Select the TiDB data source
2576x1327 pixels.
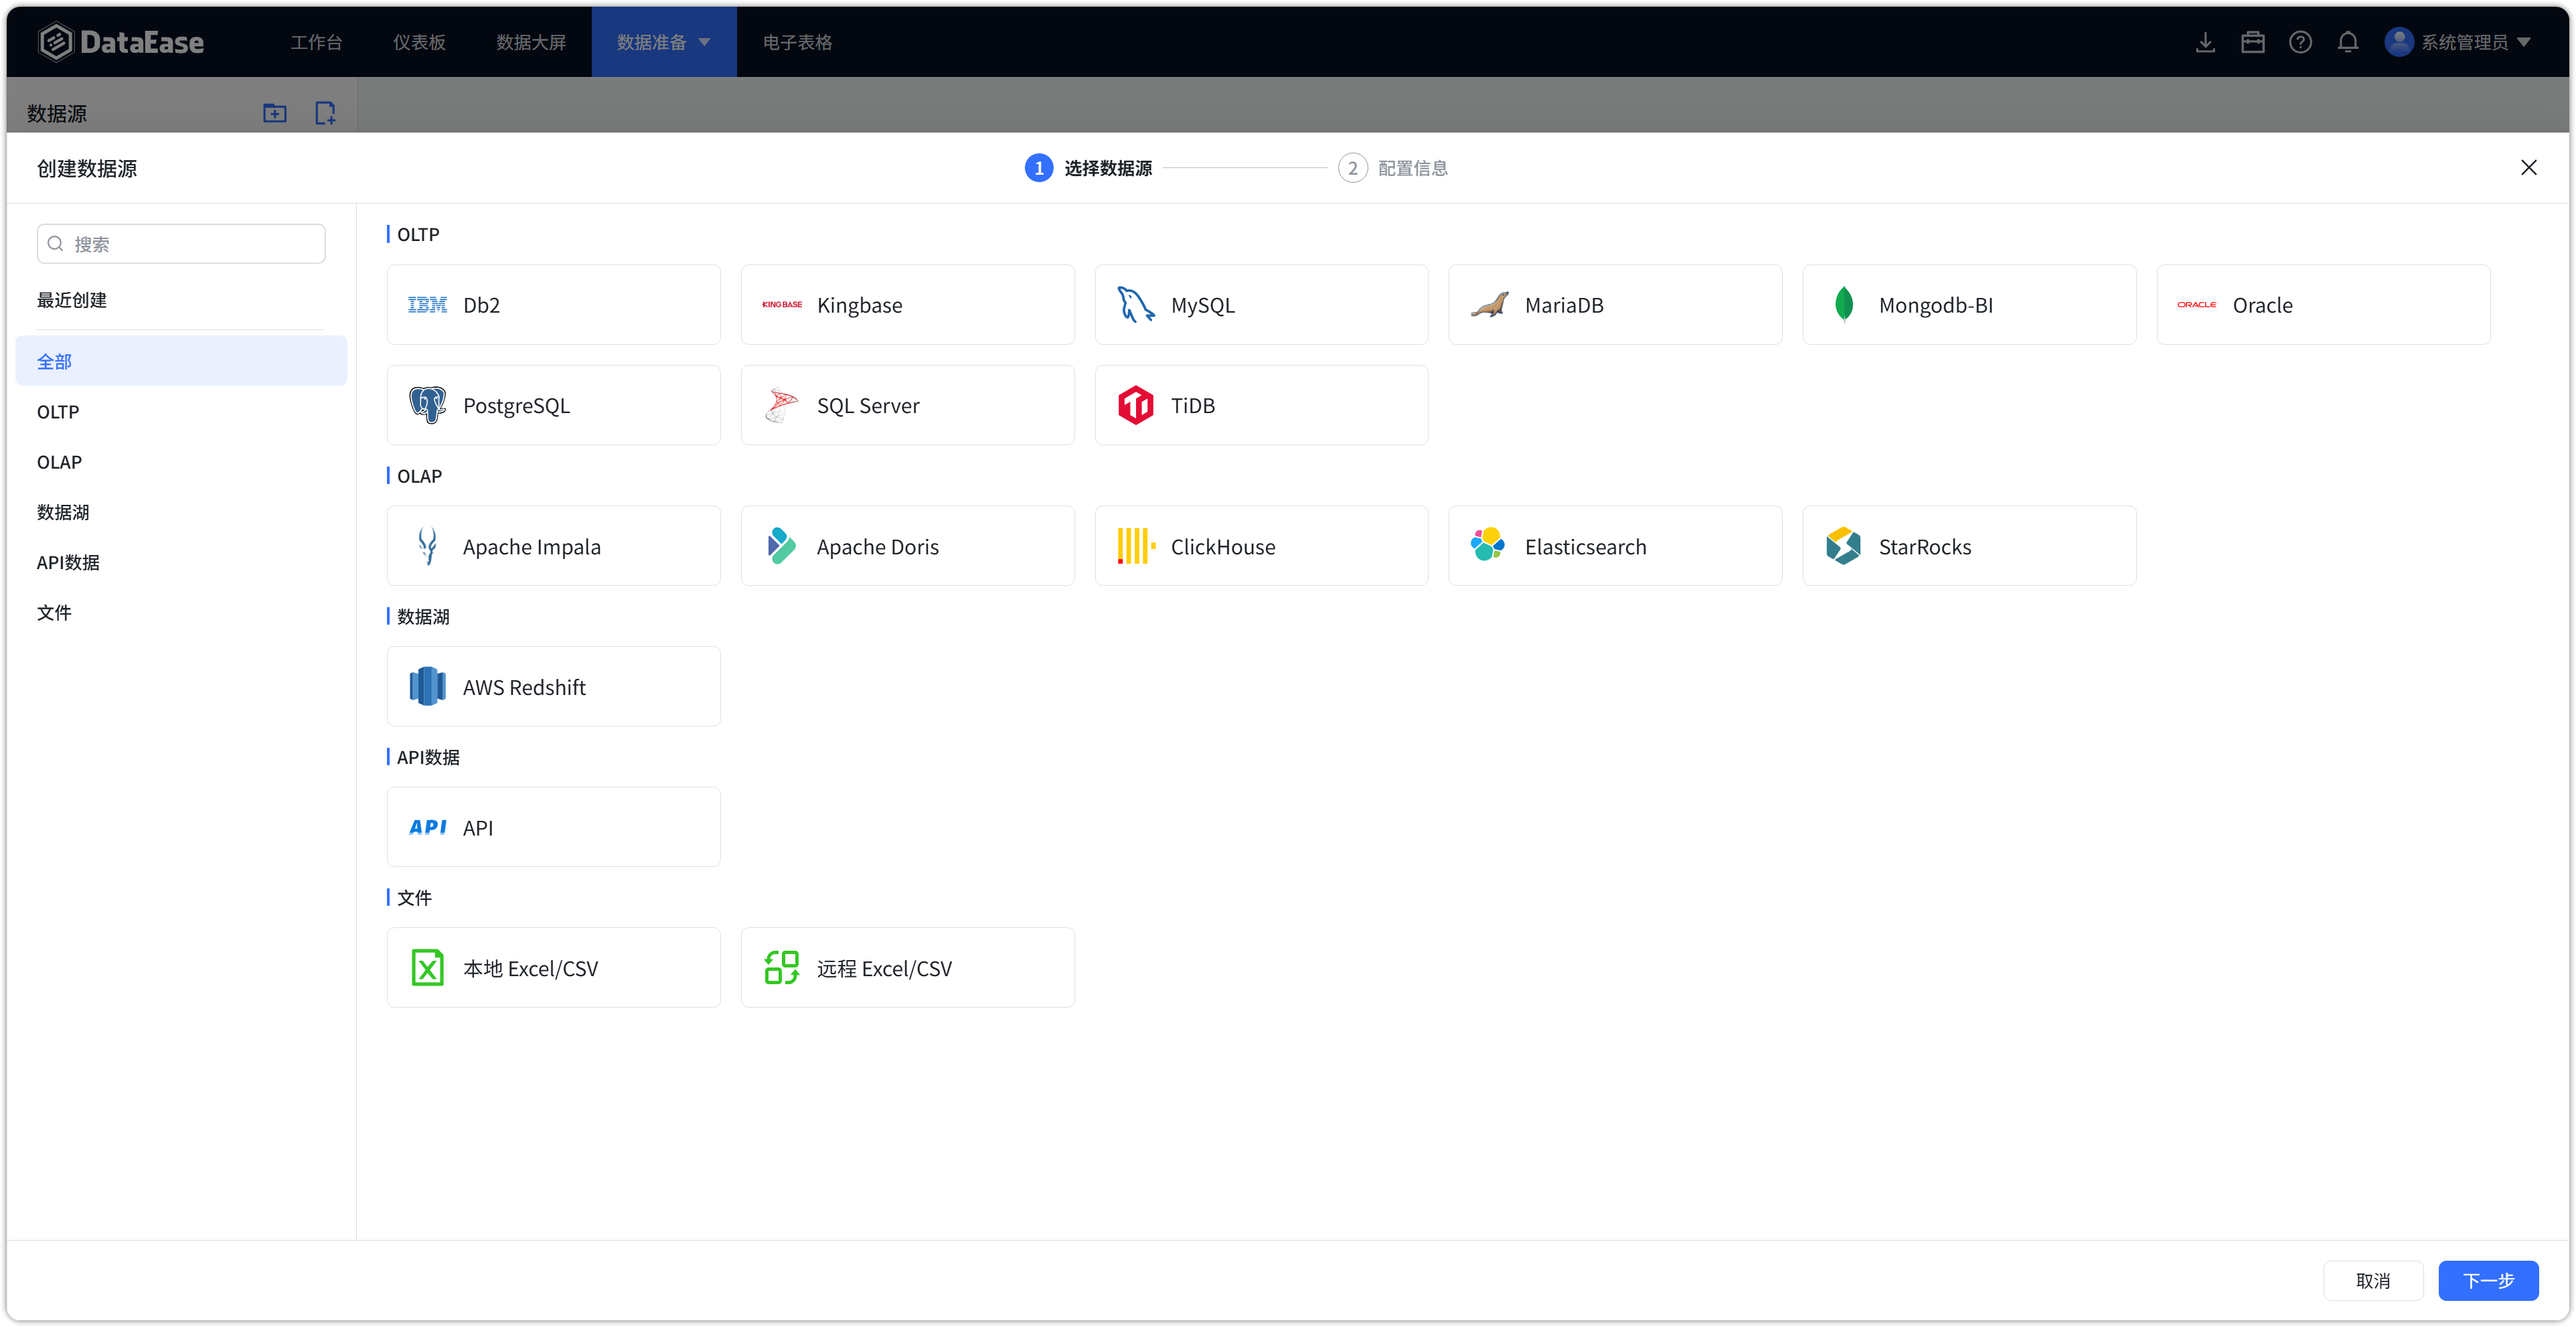(1261, 405)
